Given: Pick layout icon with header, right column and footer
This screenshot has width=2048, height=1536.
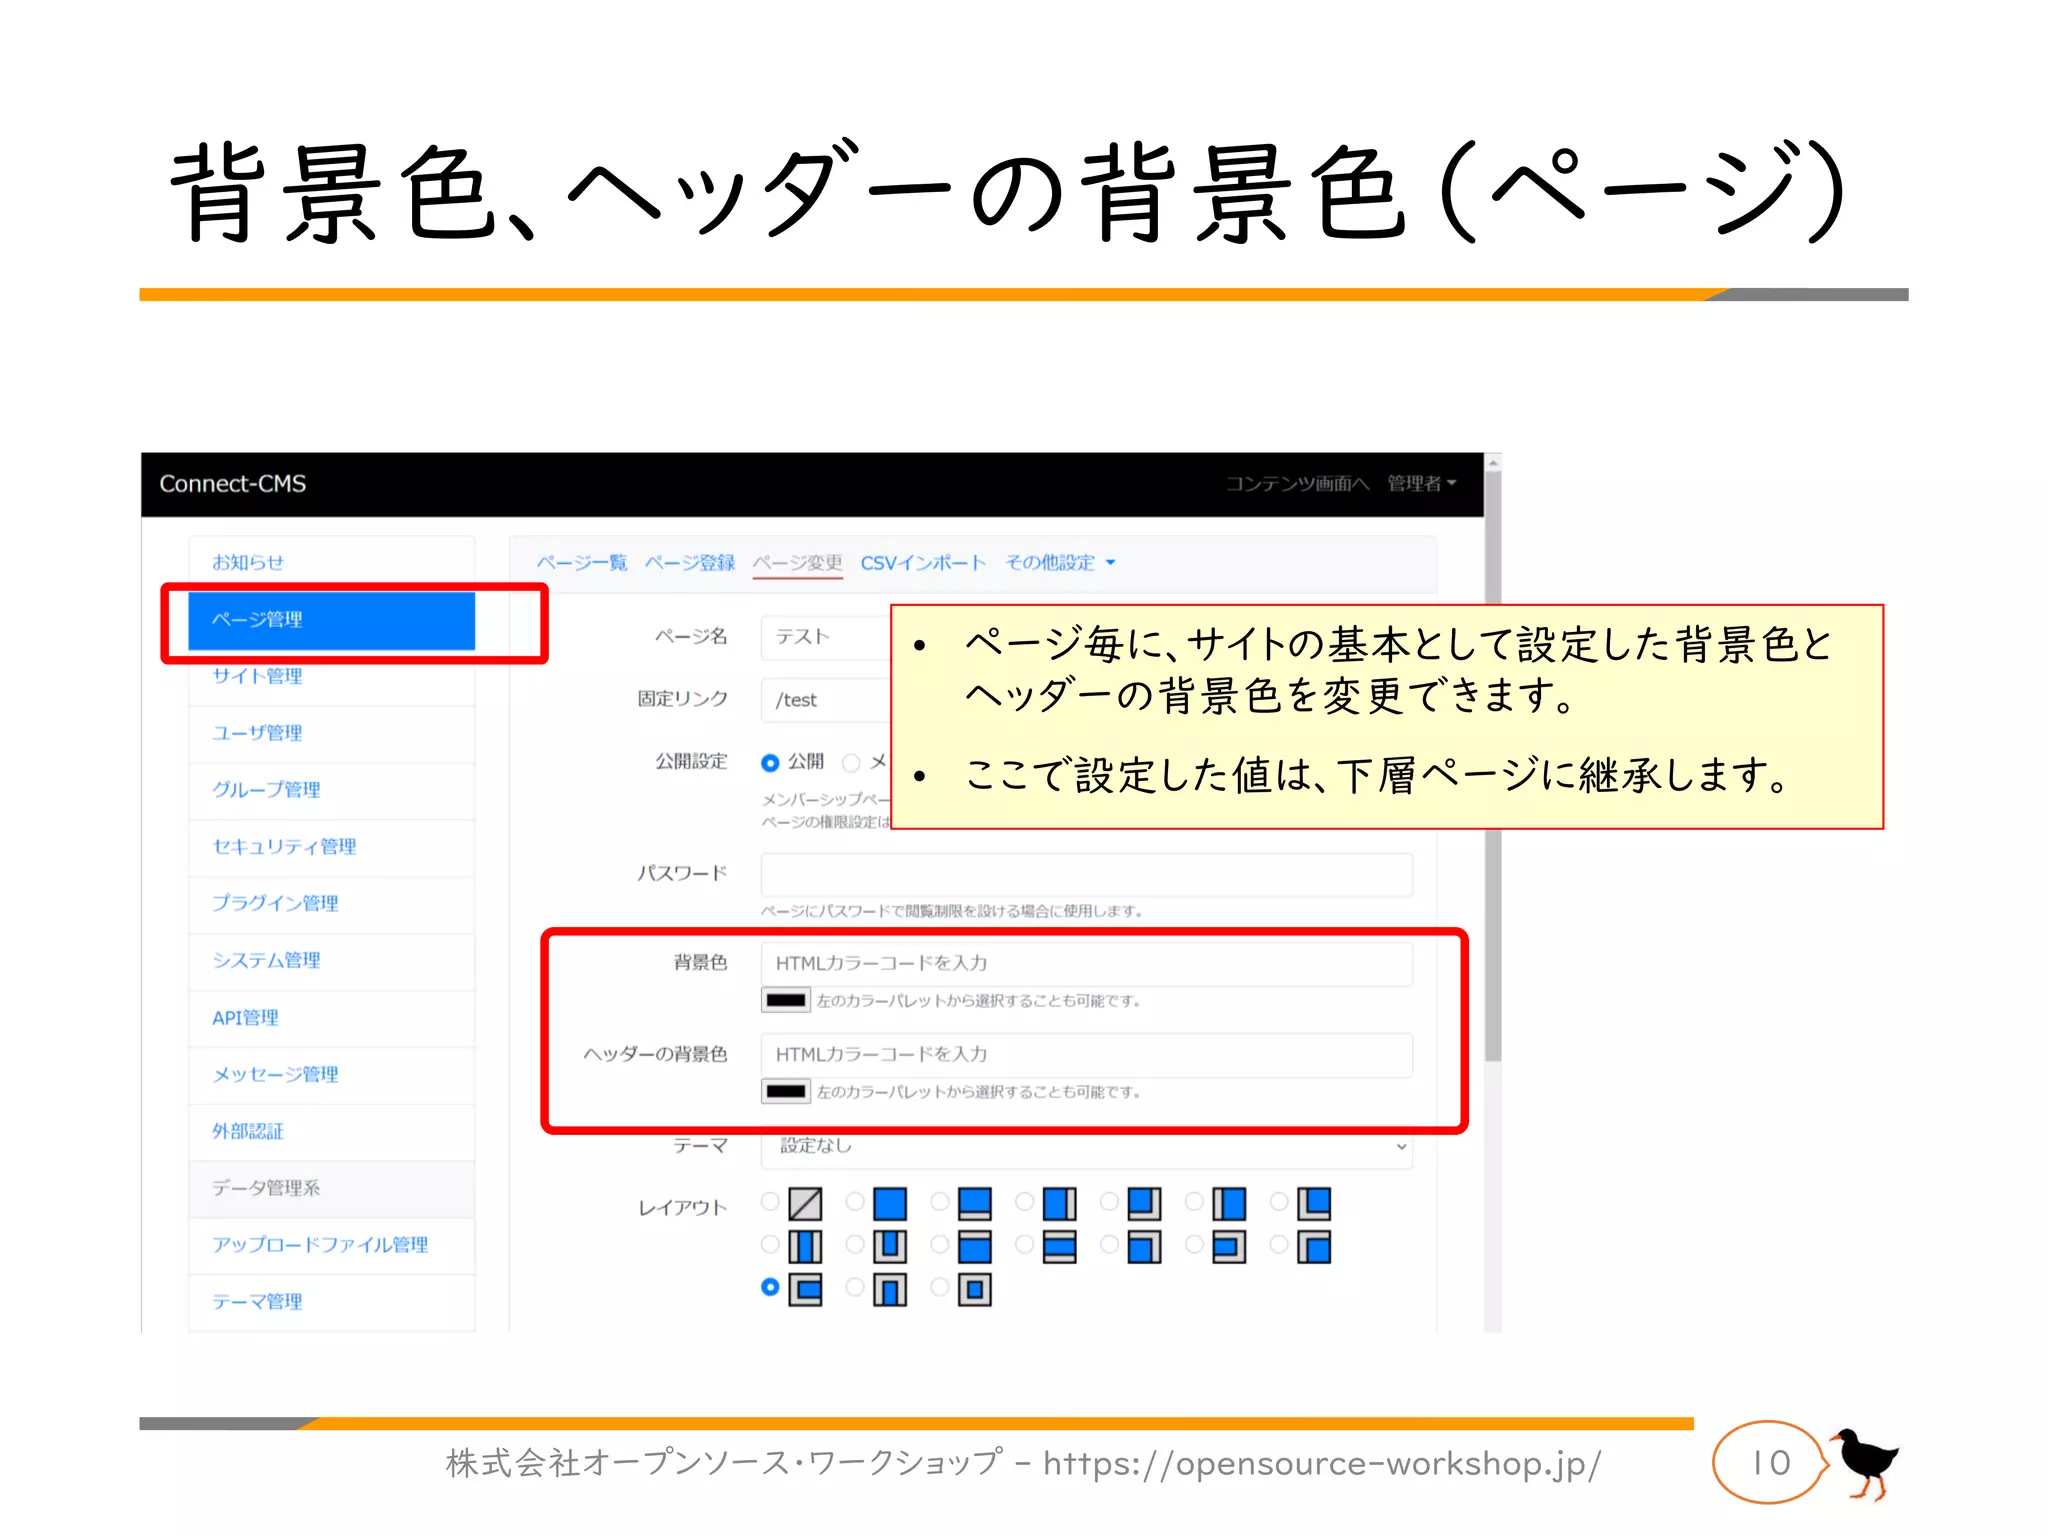Looking at the screenshot, I should click(1229, 1247).
